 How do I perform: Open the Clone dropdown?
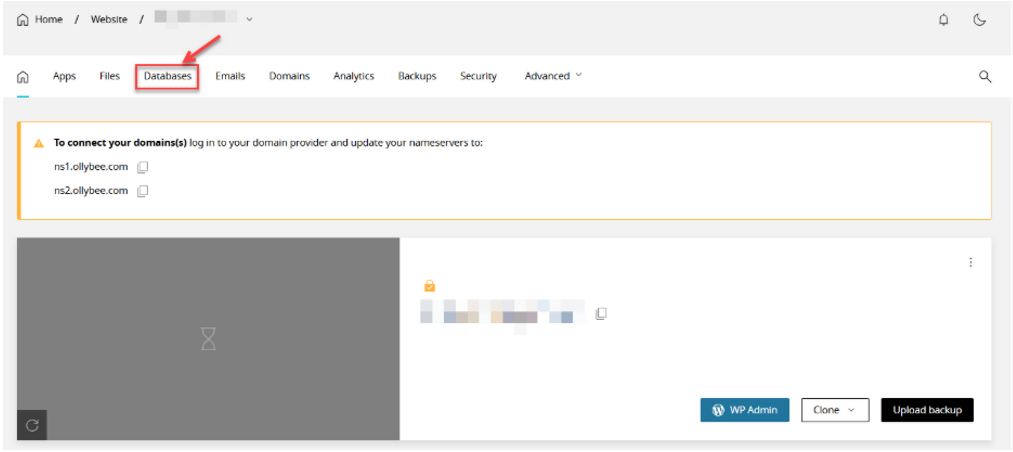836,410
